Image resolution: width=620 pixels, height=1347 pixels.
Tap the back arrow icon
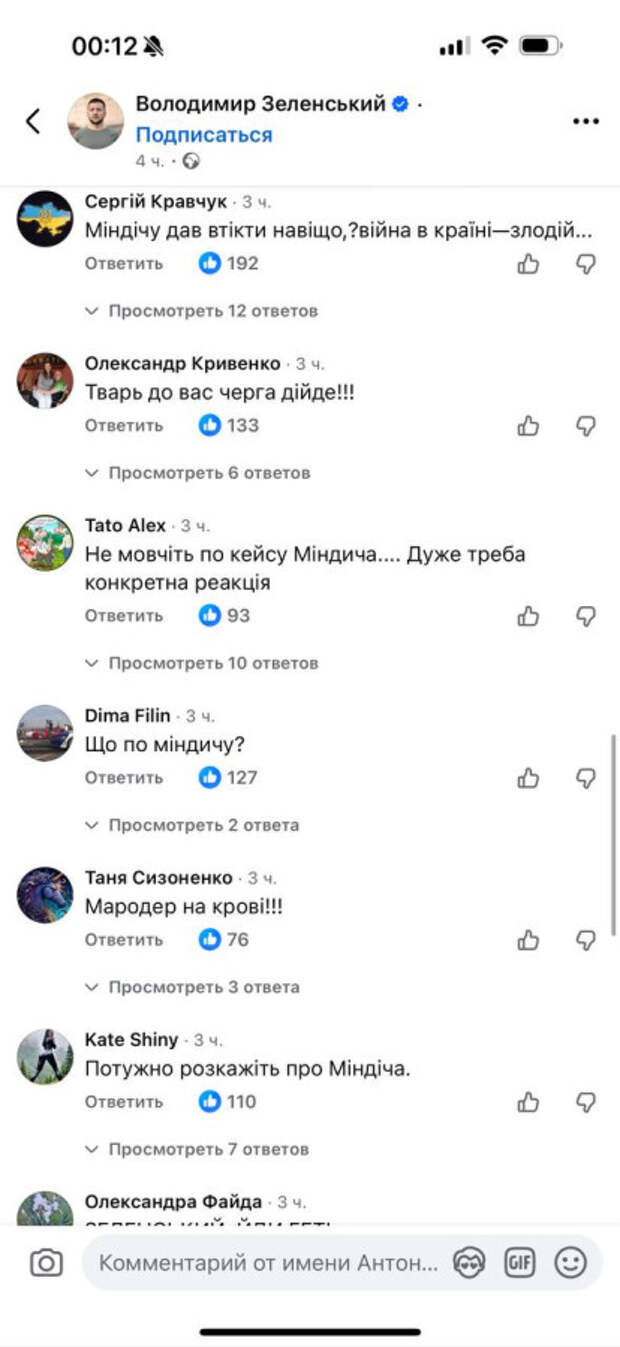(33, 121)
